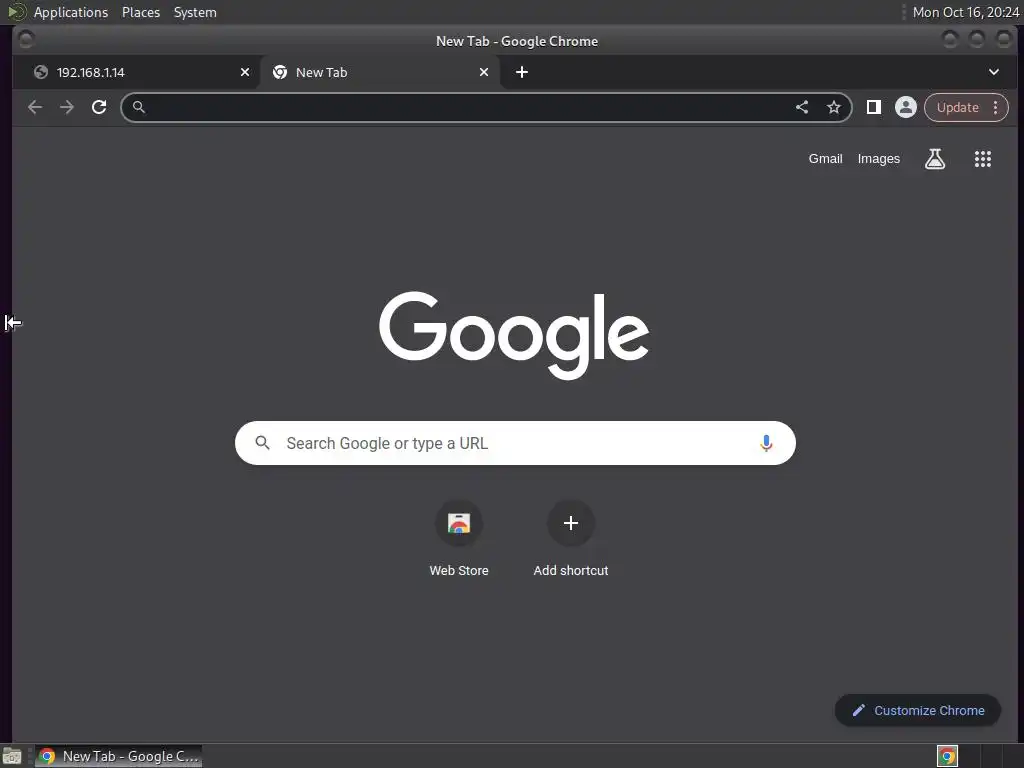Go back using the browser back arrow
The height and width of the screenshot is (768, 1024).
coord(35,107)
